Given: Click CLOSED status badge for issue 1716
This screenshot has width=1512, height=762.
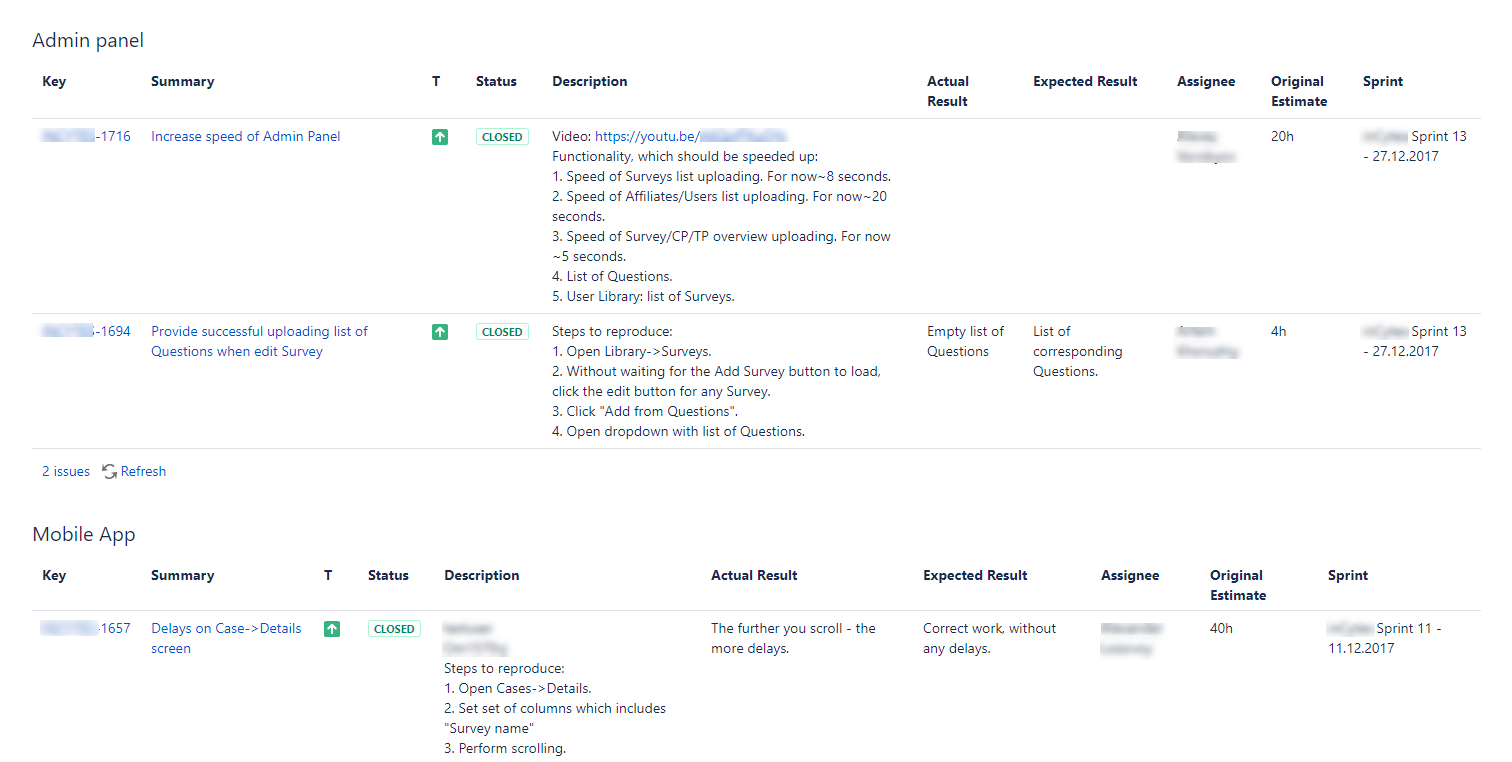Looking at the screenshot, I should click(502, 137).
